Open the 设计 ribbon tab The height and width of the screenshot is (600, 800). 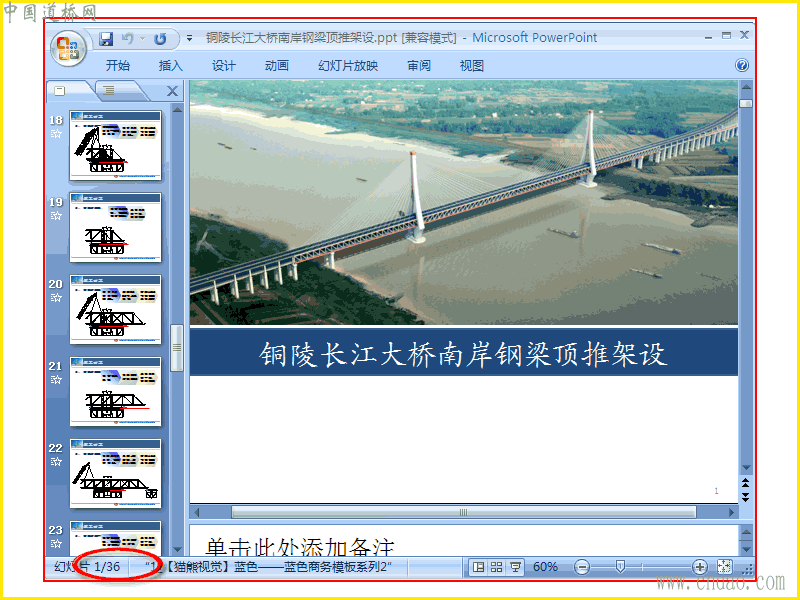point(223,65)
